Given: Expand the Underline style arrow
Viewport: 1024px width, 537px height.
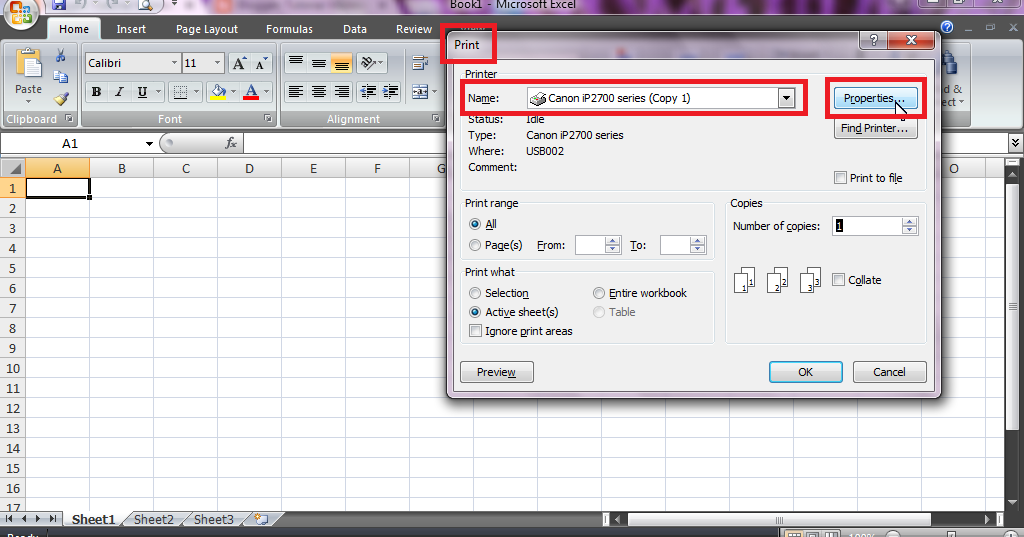Looking at the screenshot, I should coord(158,92).
